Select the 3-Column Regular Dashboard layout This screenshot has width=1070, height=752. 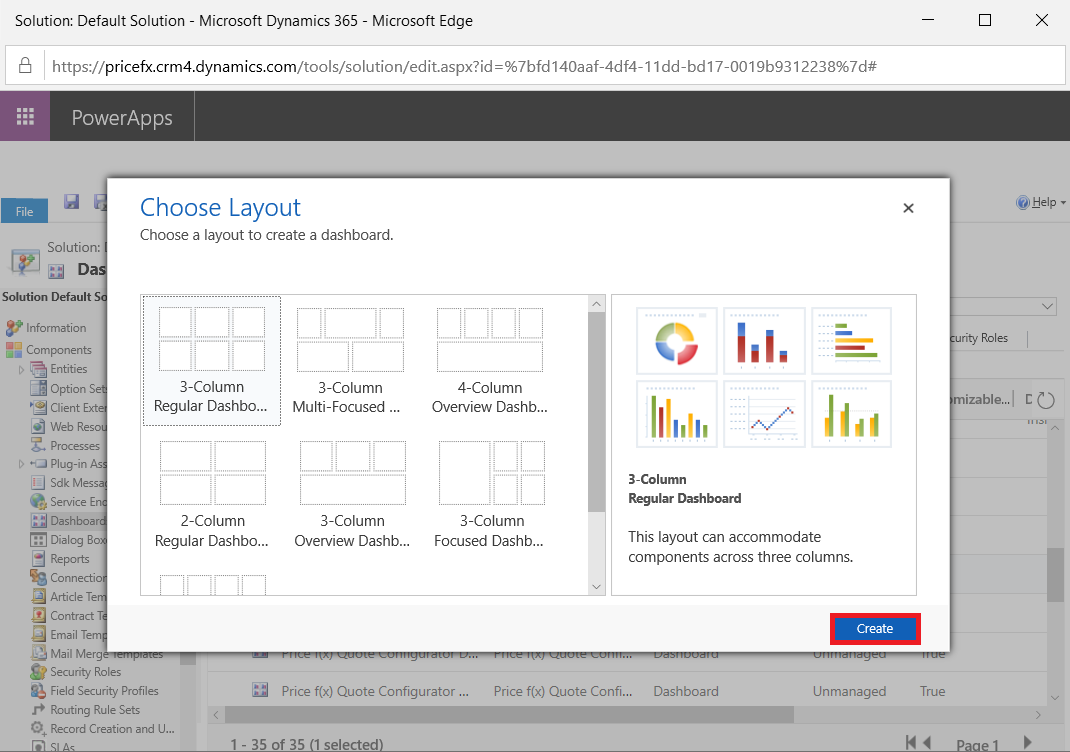point(211,360)
